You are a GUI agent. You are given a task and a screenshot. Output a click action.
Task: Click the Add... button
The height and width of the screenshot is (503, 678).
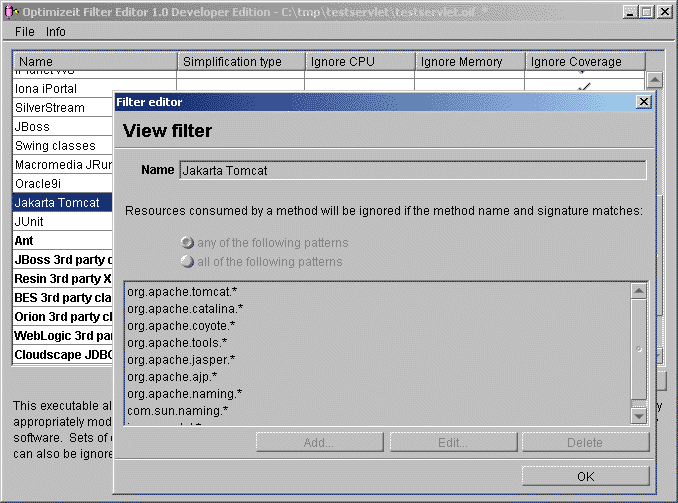[x=320, y=443]
